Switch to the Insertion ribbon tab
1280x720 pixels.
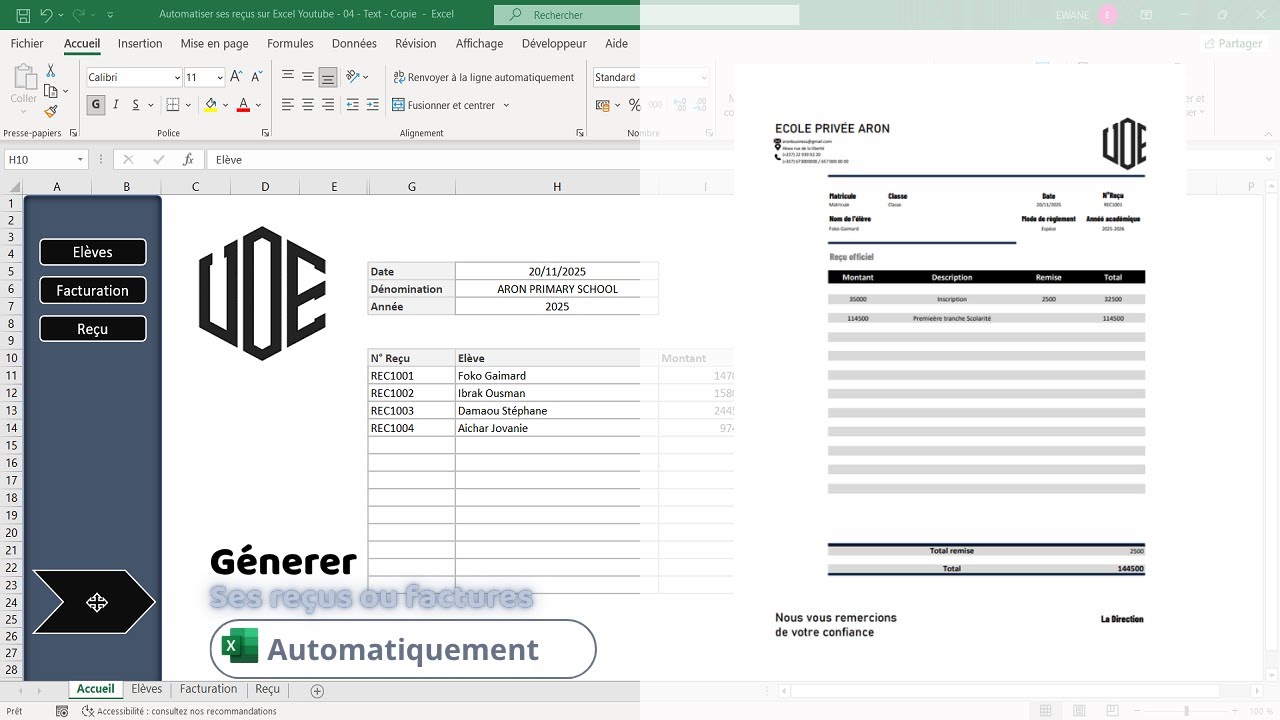140,43
